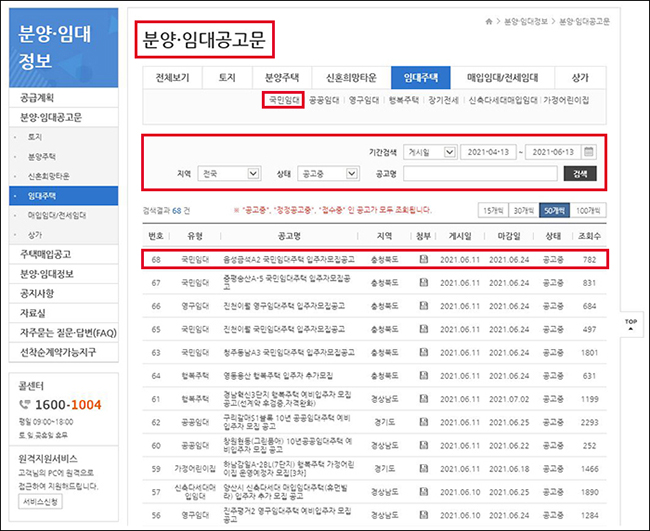Show 30개씩 results per page
This screenshot has width=650, height=531.
click(524, 210)
